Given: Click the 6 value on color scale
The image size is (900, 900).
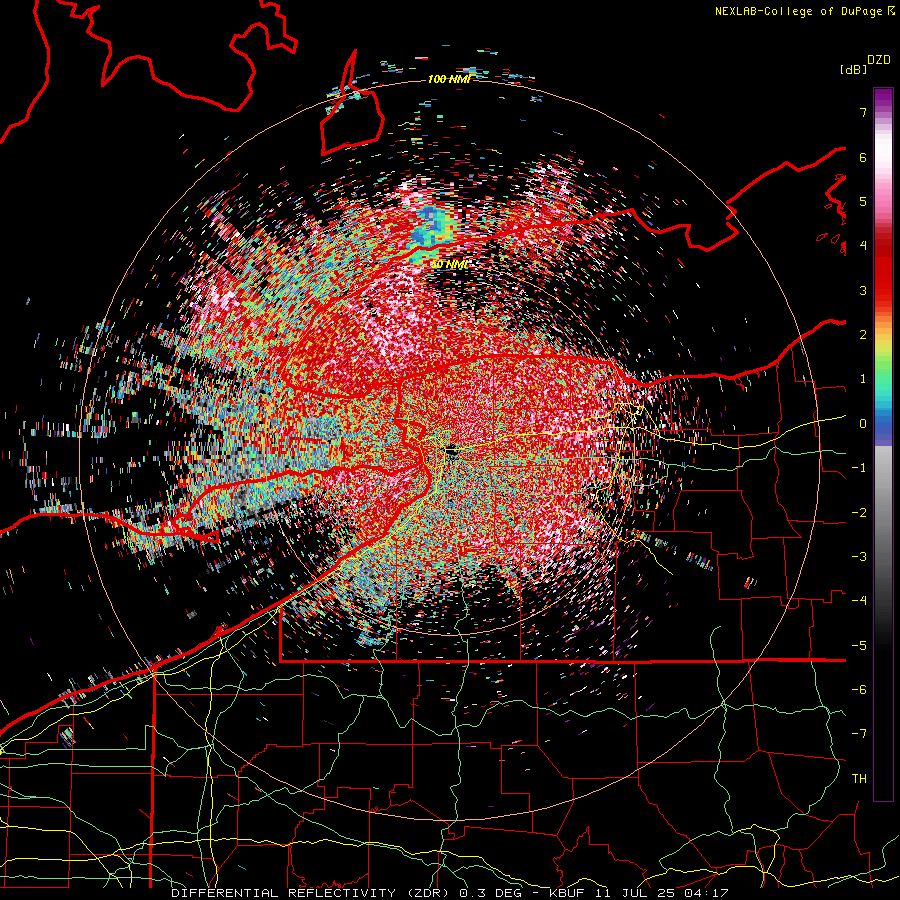Looking at the screenshot, I should 863,157.
